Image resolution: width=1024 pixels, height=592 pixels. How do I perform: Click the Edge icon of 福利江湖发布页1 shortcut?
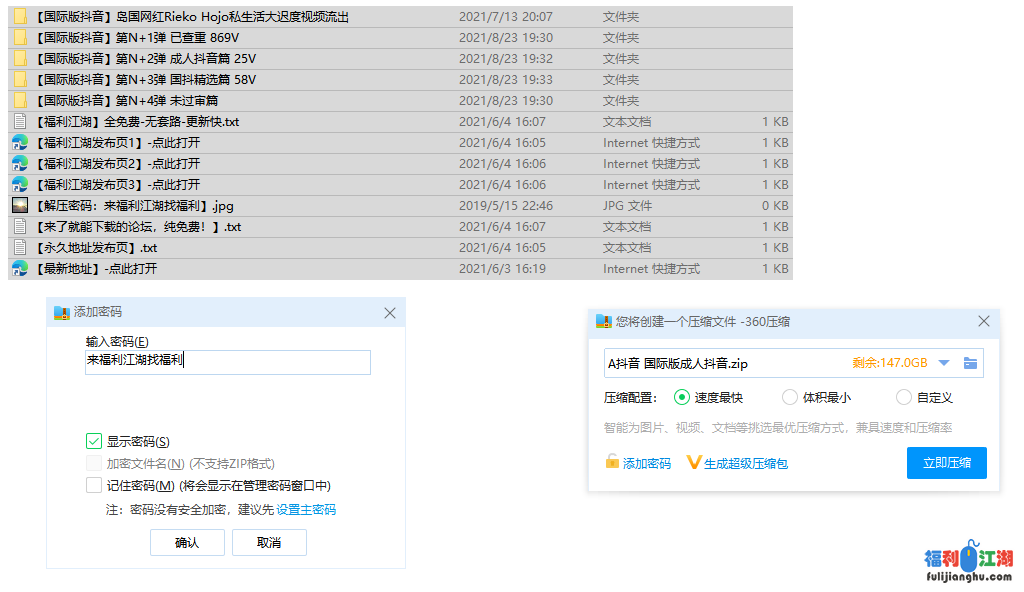pyautogui.click(x=19, y=143)
